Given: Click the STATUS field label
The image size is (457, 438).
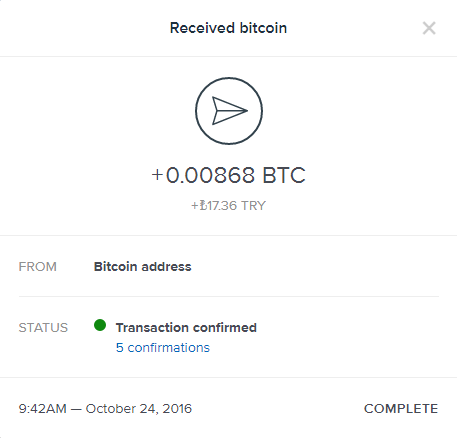Looking at the screenshot, I should (43, 328).
